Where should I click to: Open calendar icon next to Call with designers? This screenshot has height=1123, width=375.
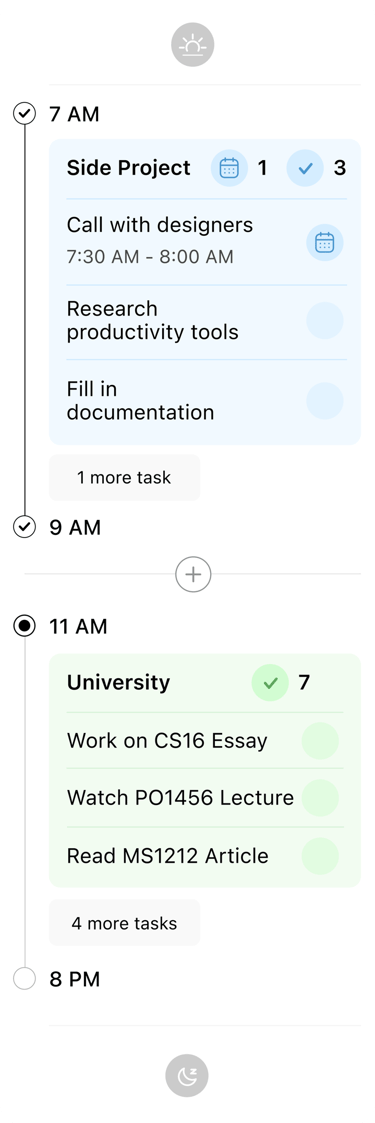coord(325,242)
